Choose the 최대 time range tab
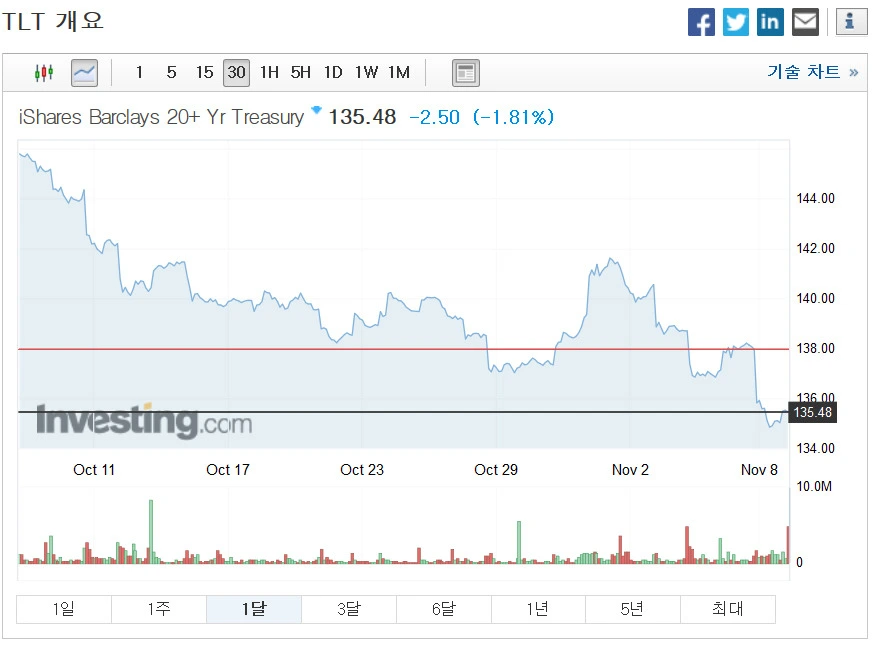884x651 pixels. click(728, 609)
